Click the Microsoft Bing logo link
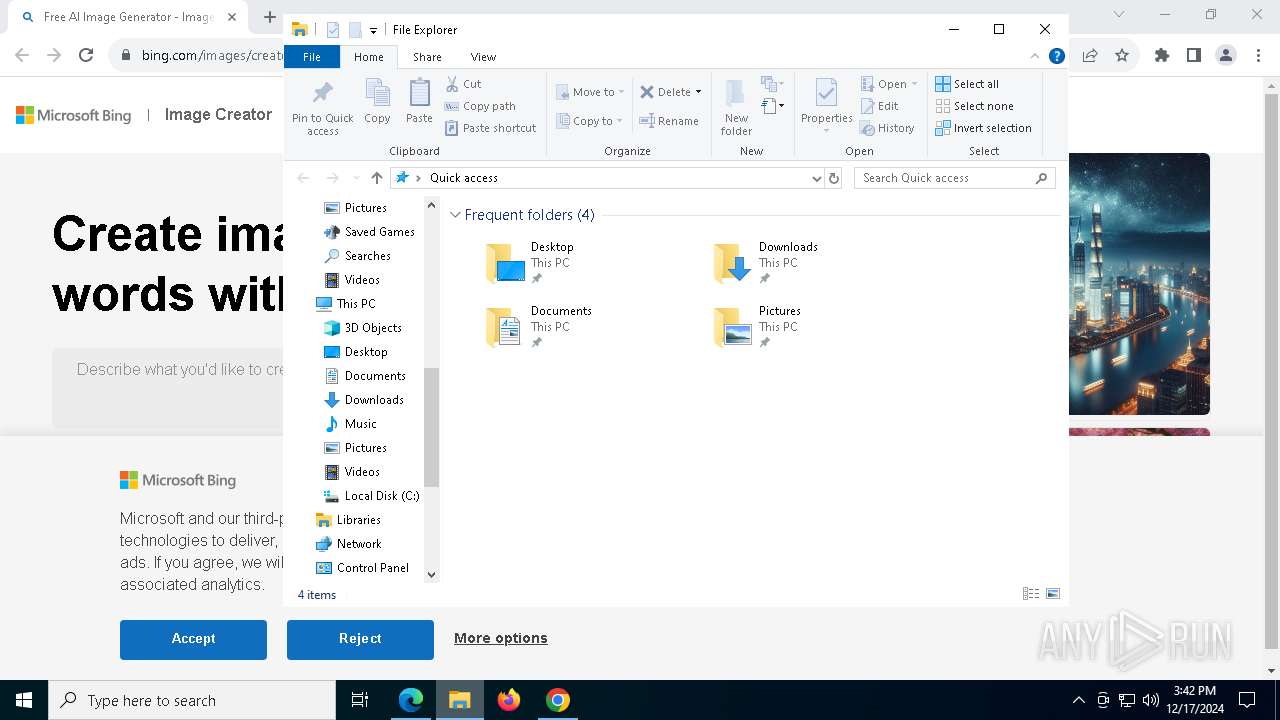This screenshot has width=1280, height=720. [x=74, y=115]
